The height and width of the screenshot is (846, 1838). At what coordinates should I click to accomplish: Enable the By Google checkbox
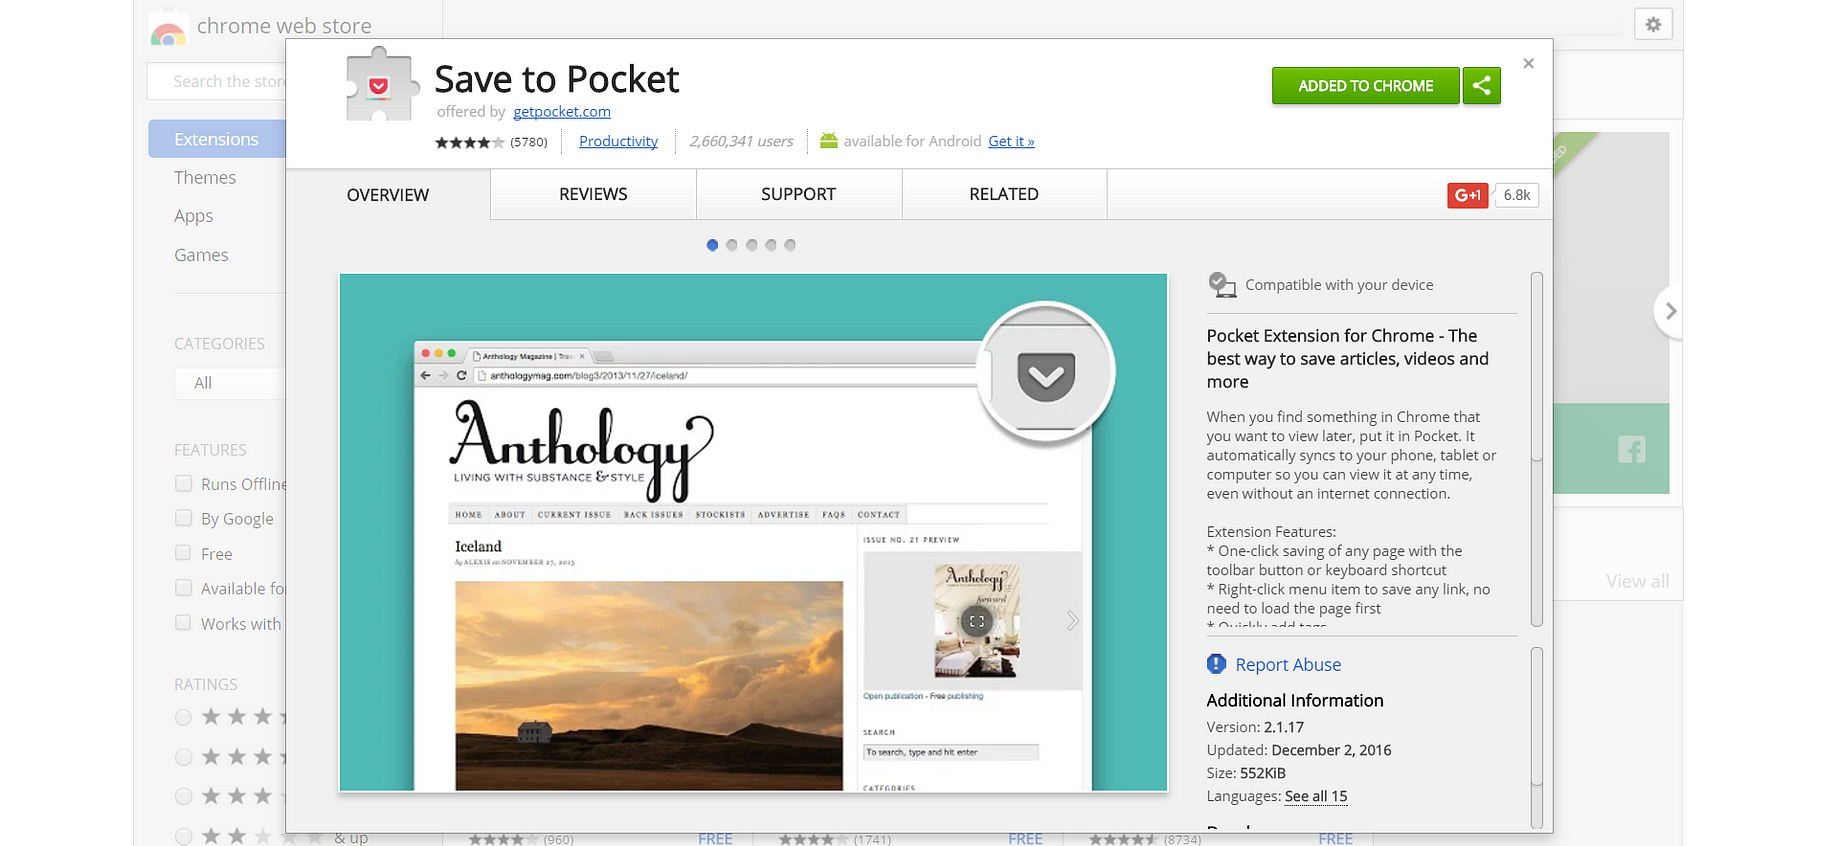183,518
